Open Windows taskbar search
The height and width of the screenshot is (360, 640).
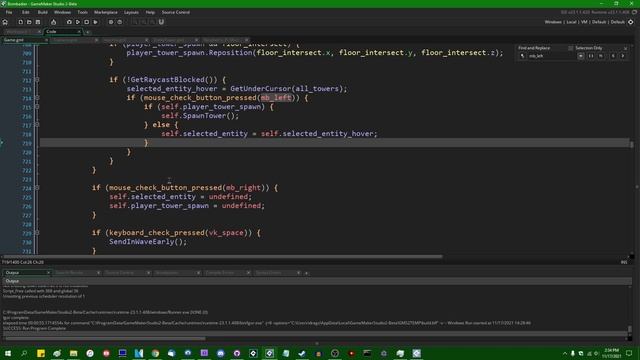(24, 353)
